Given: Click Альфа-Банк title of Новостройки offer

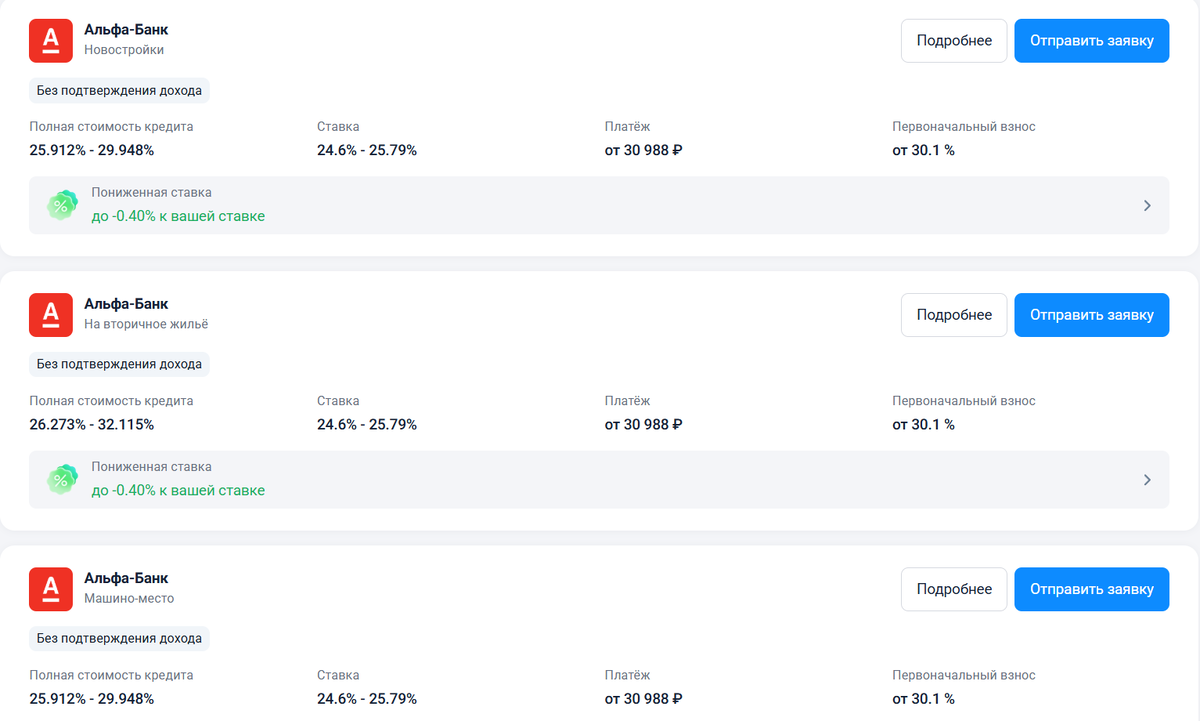Looking at the screenshot, I should click(126, 30).
